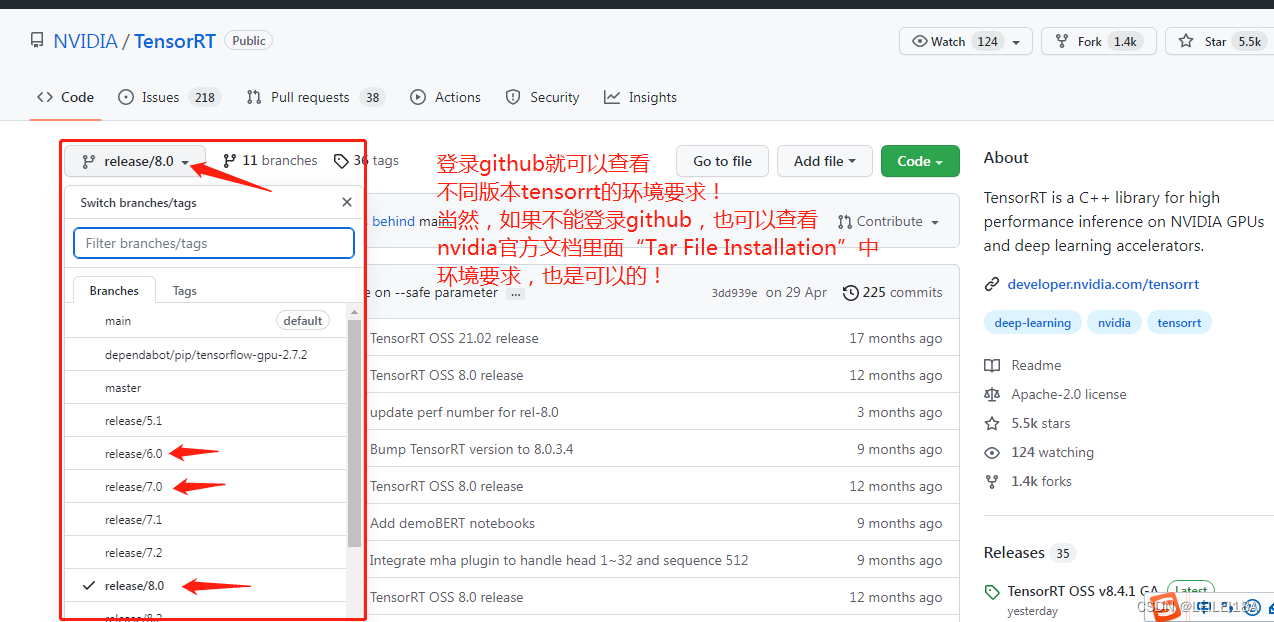Click the chain-link icon beside developer.nvidia.com/tensorrt
Screen dimensions: 1274x622
991,284
